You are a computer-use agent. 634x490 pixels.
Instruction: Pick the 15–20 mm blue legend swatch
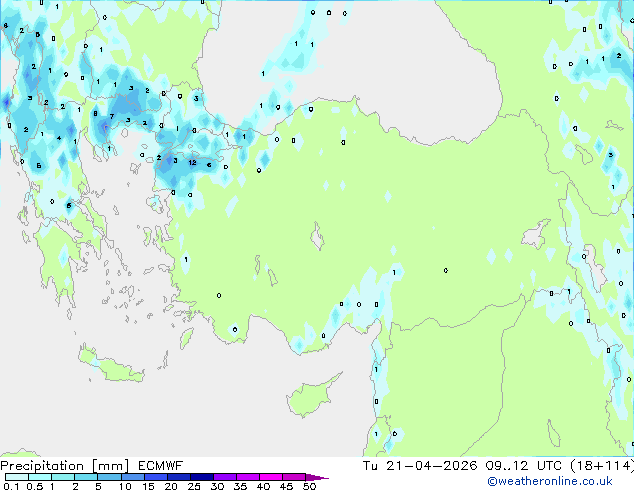click(155, 477)
